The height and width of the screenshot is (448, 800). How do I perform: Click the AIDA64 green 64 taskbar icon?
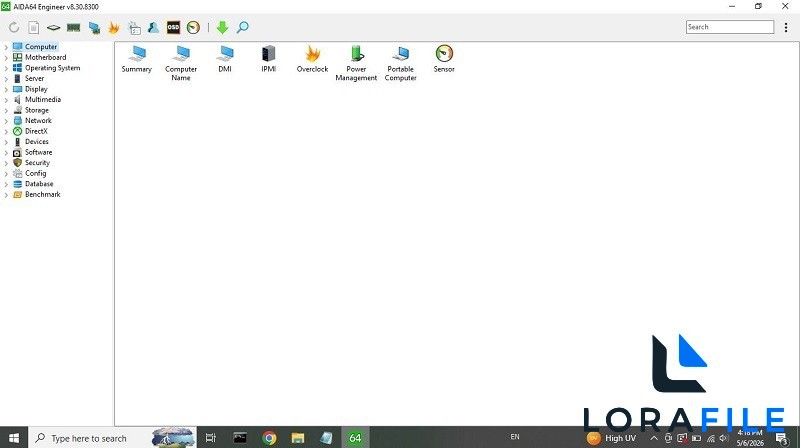pyautogui.click(x=355, y=438)
